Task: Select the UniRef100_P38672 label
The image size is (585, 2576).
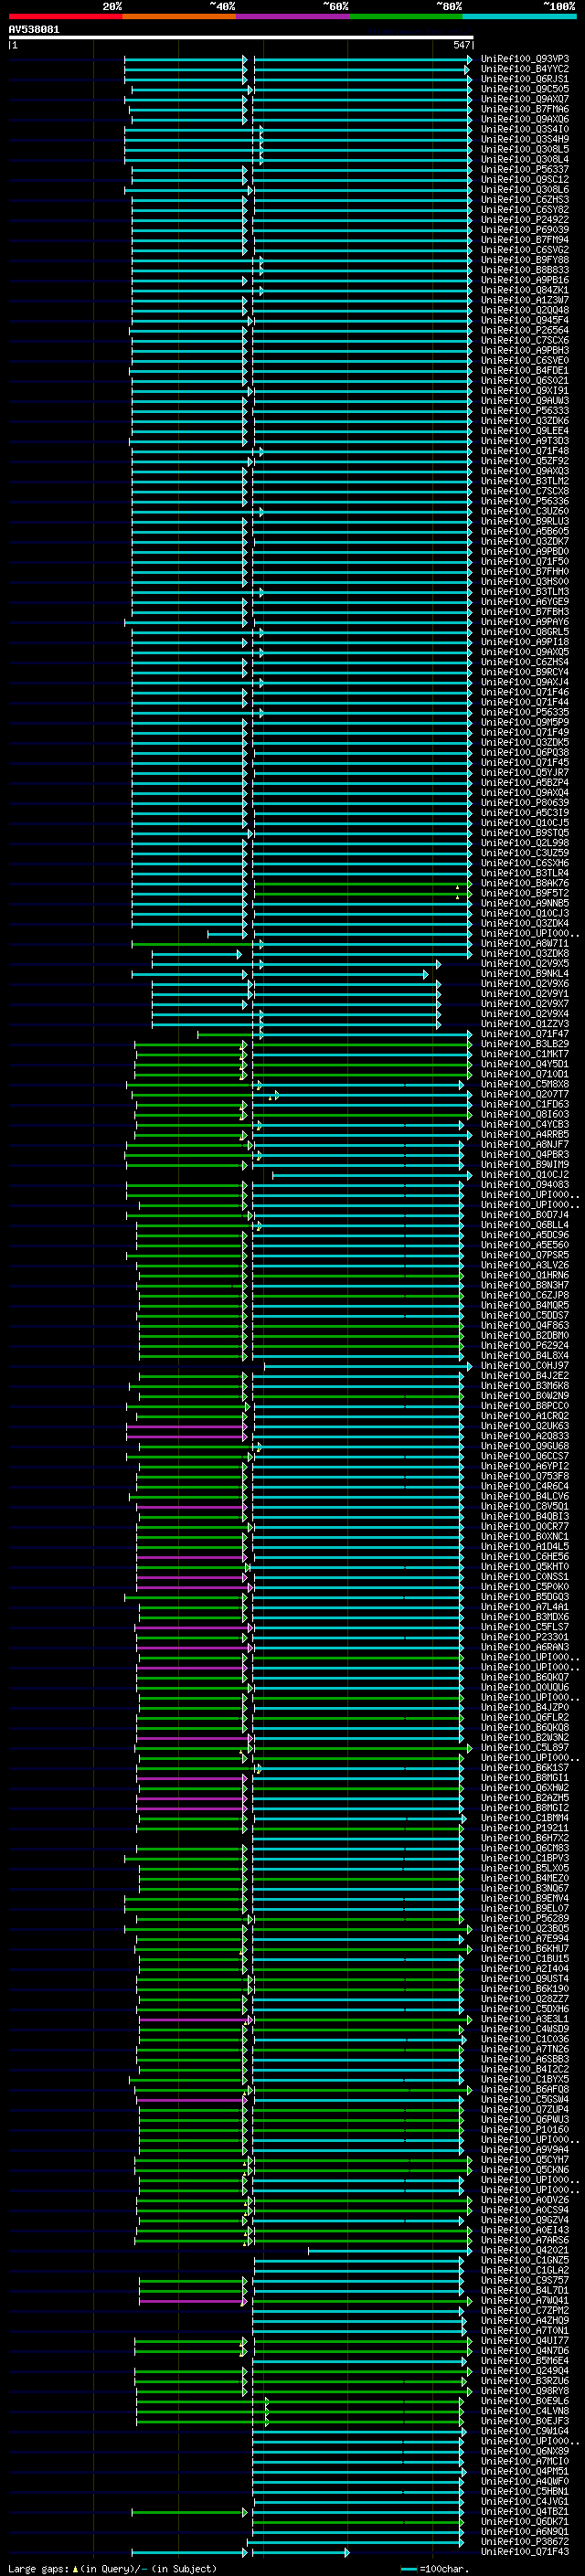Action: 524,2541
